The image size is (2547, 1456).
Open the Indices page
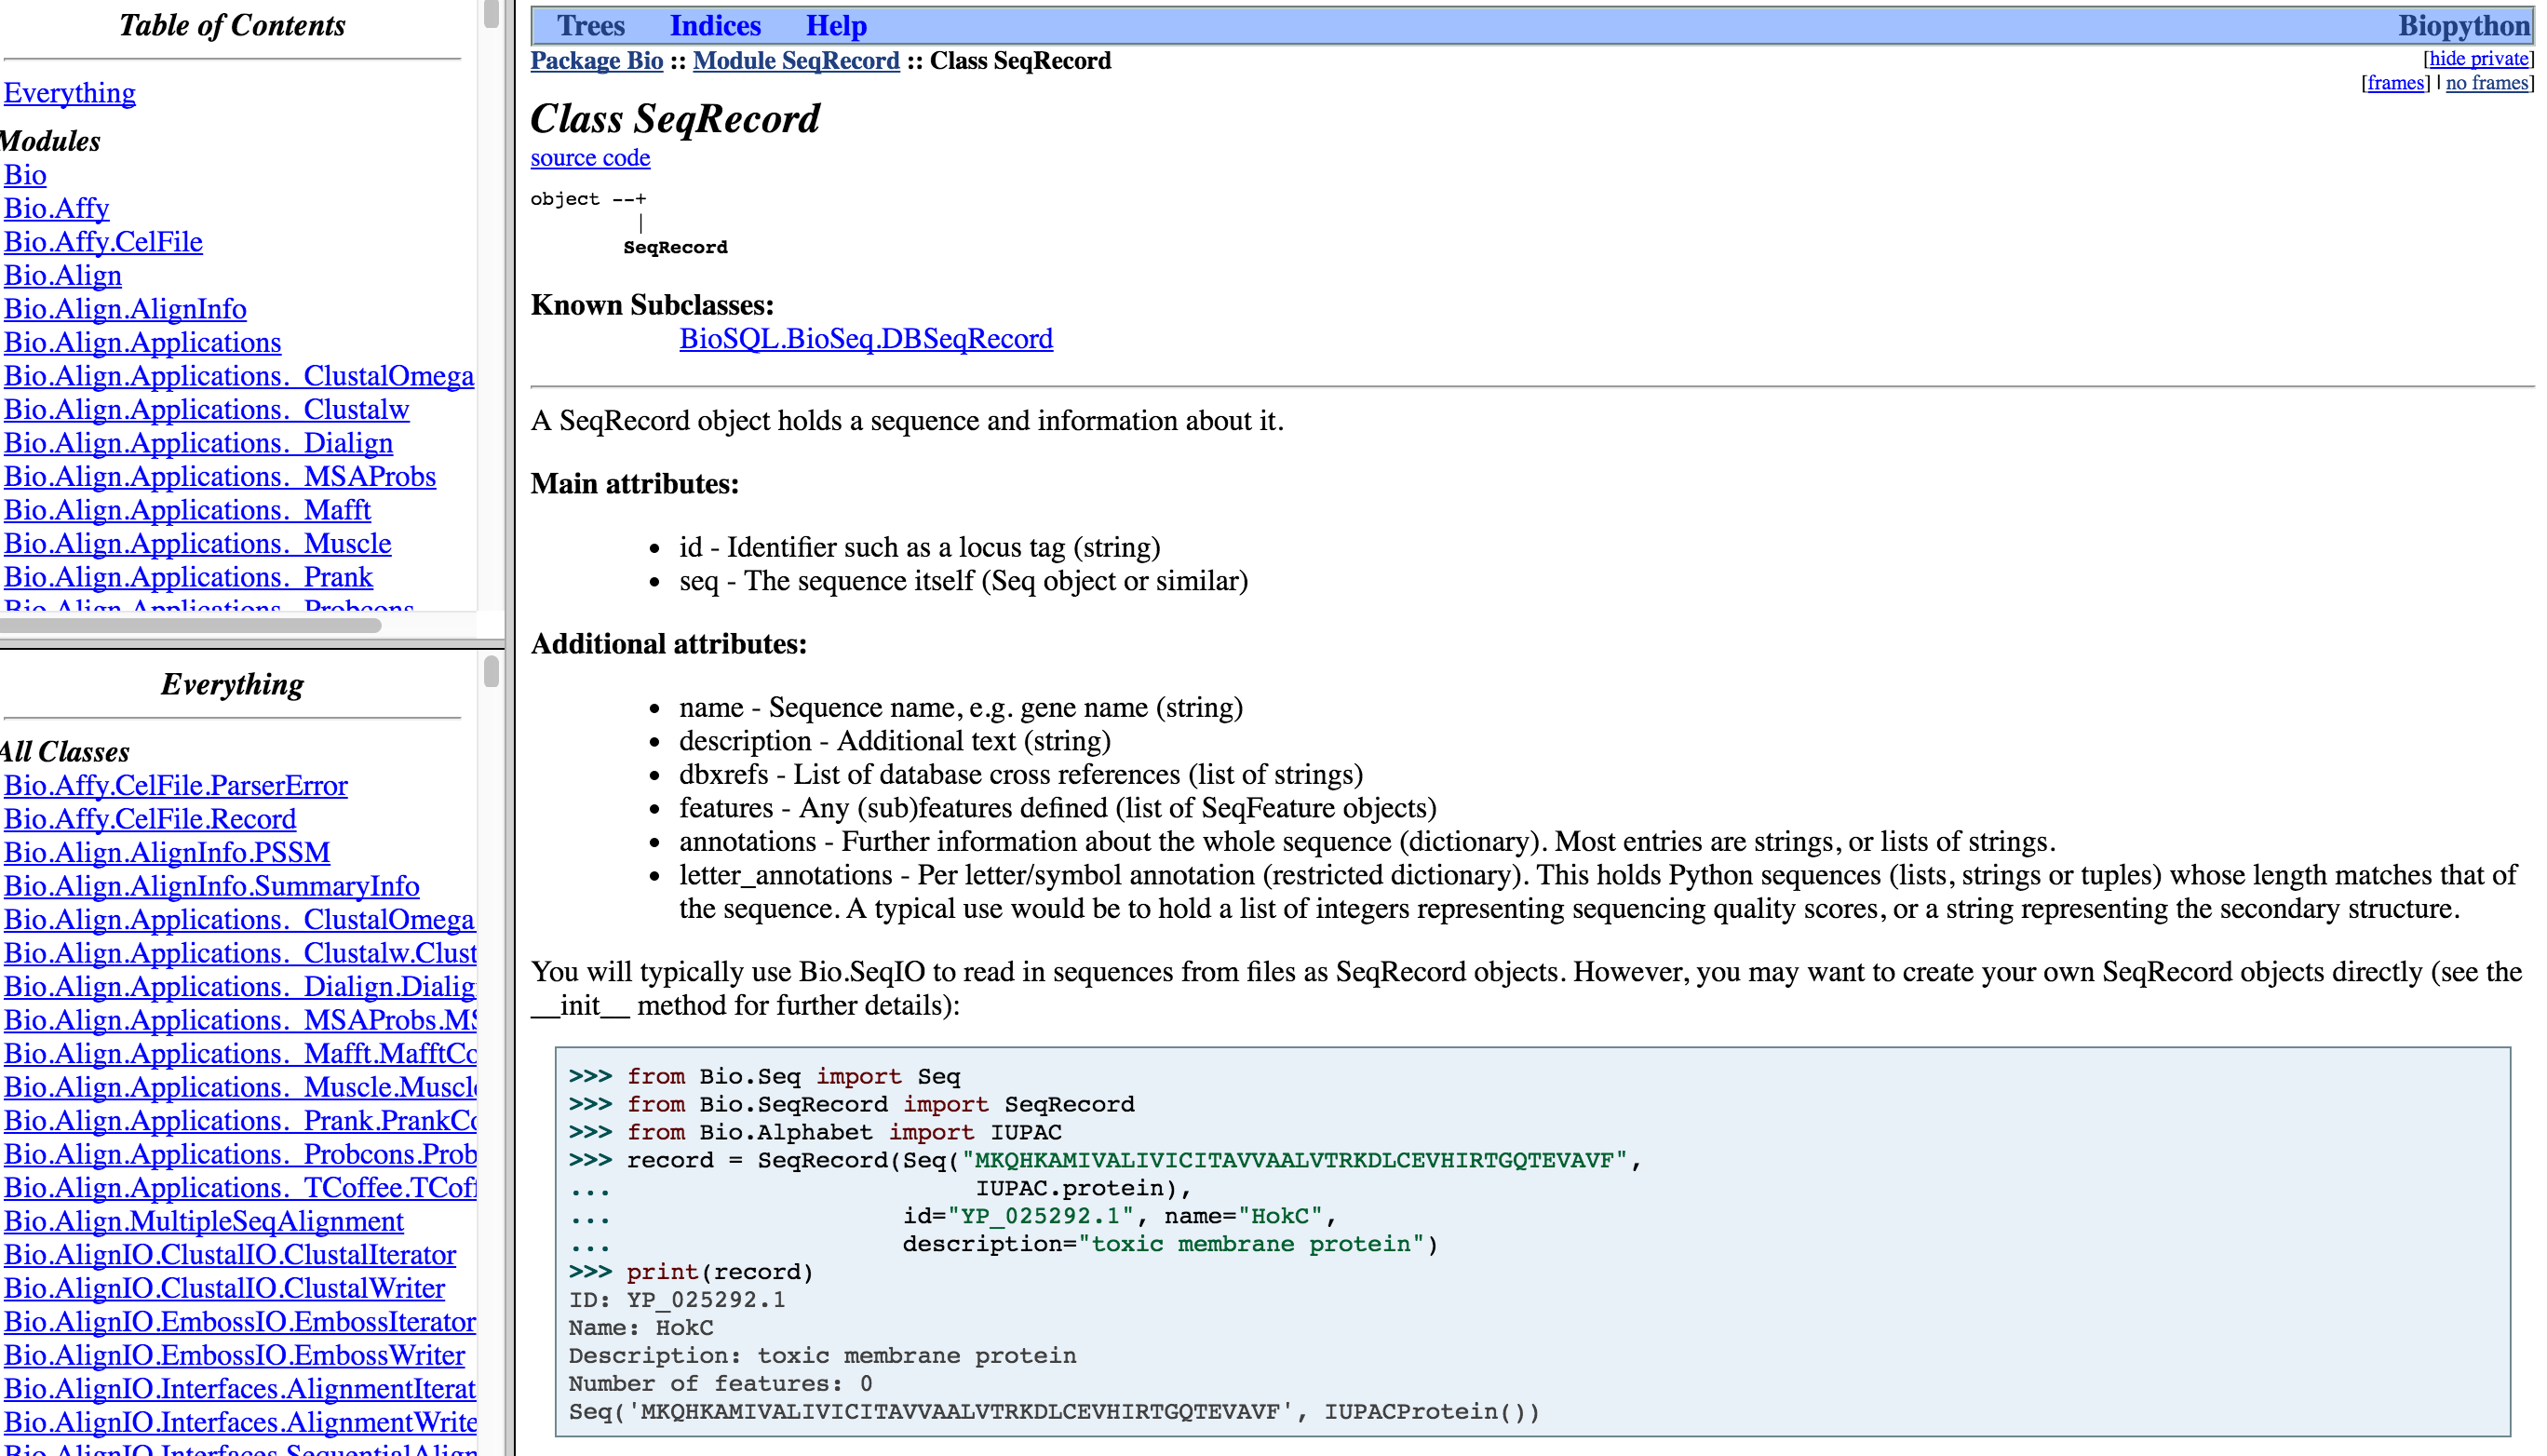click(716, 25)
